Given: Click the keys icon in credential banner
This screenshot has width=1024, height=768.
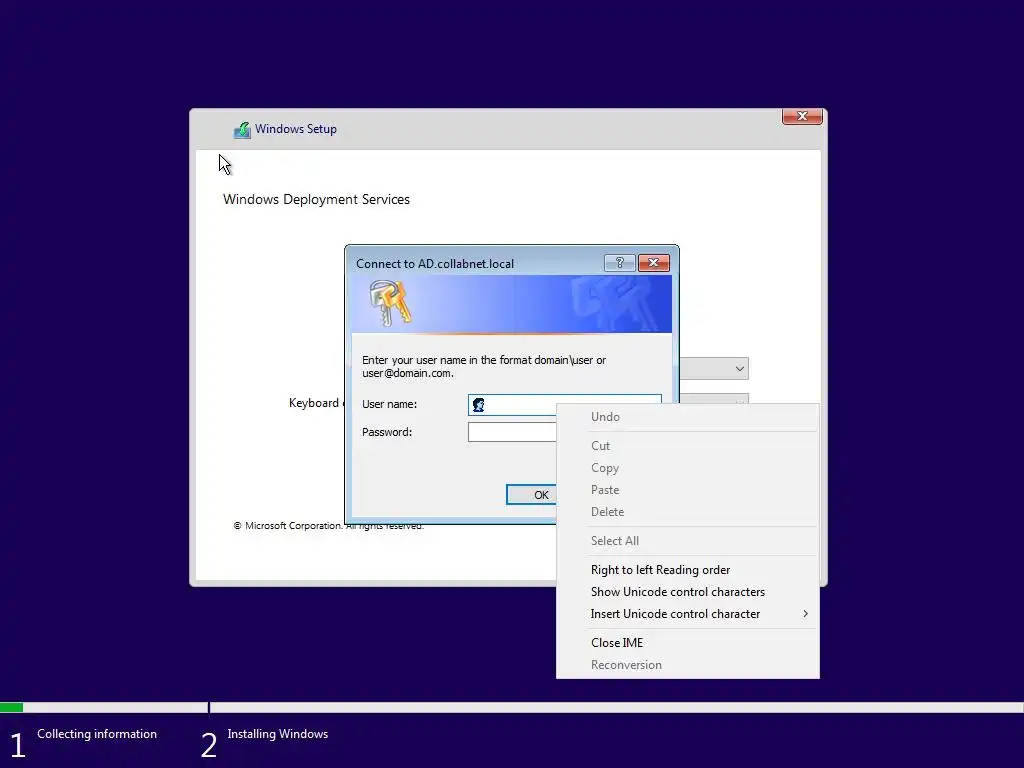Looking at the screenshot, I should tap(390, 302).
